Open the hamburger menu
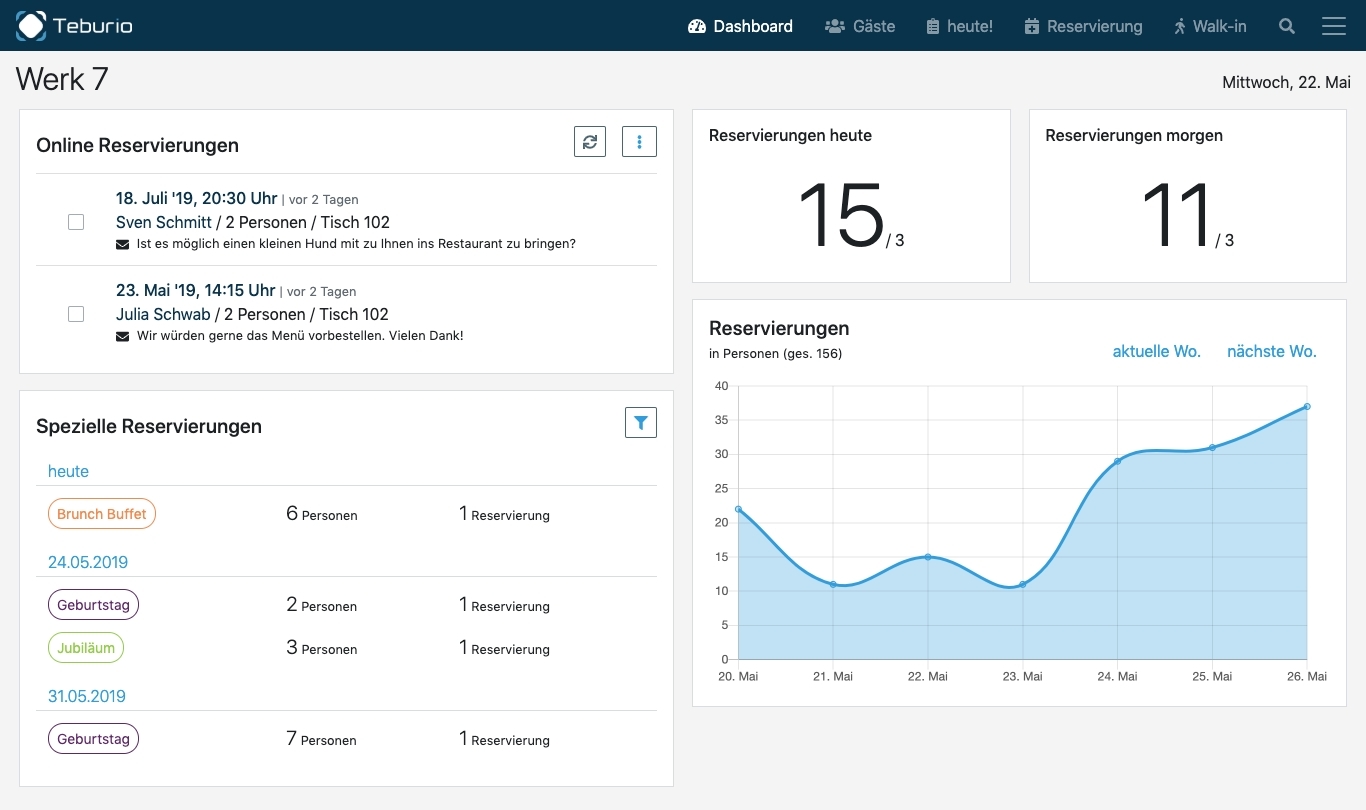Viewport: 1366px width, 810px height. point(1334,26)
